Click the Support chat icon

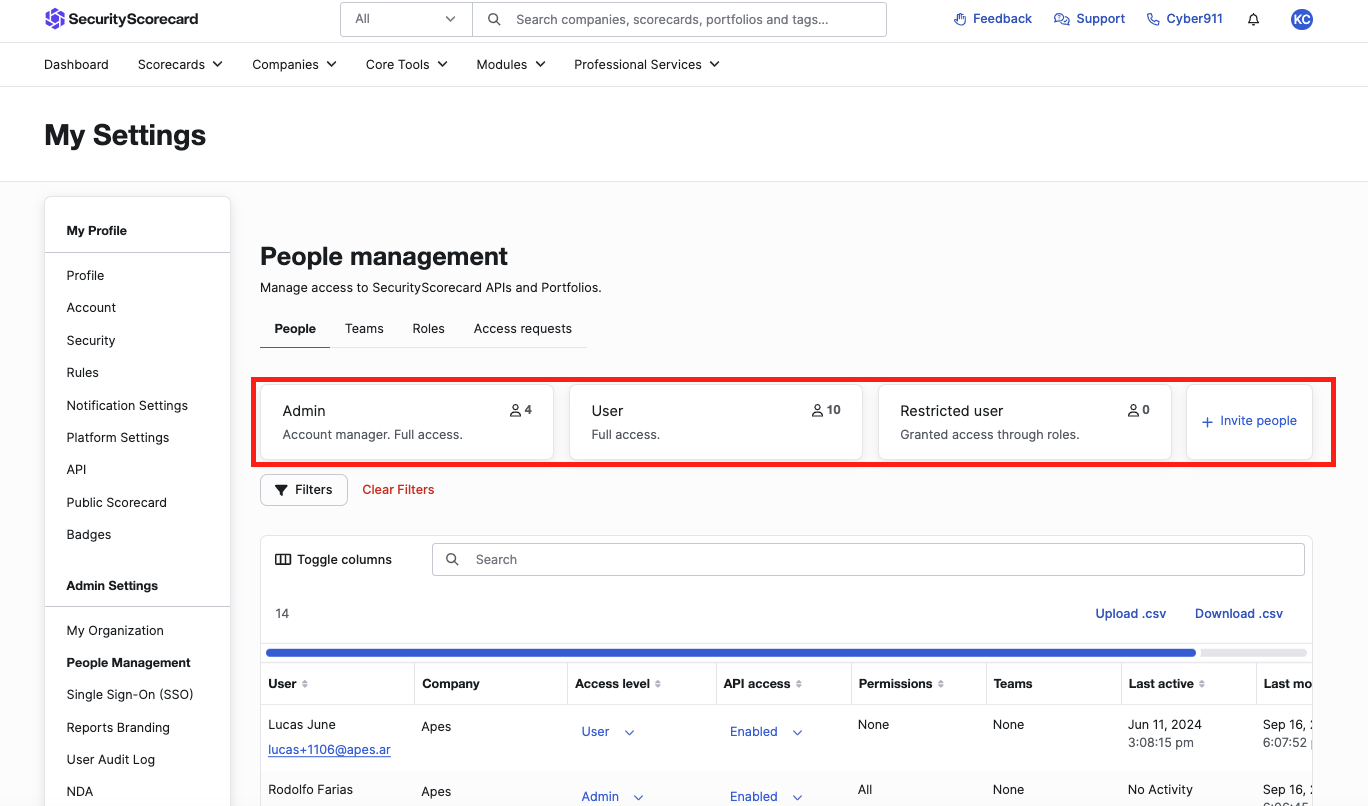tap(1062, 19)
